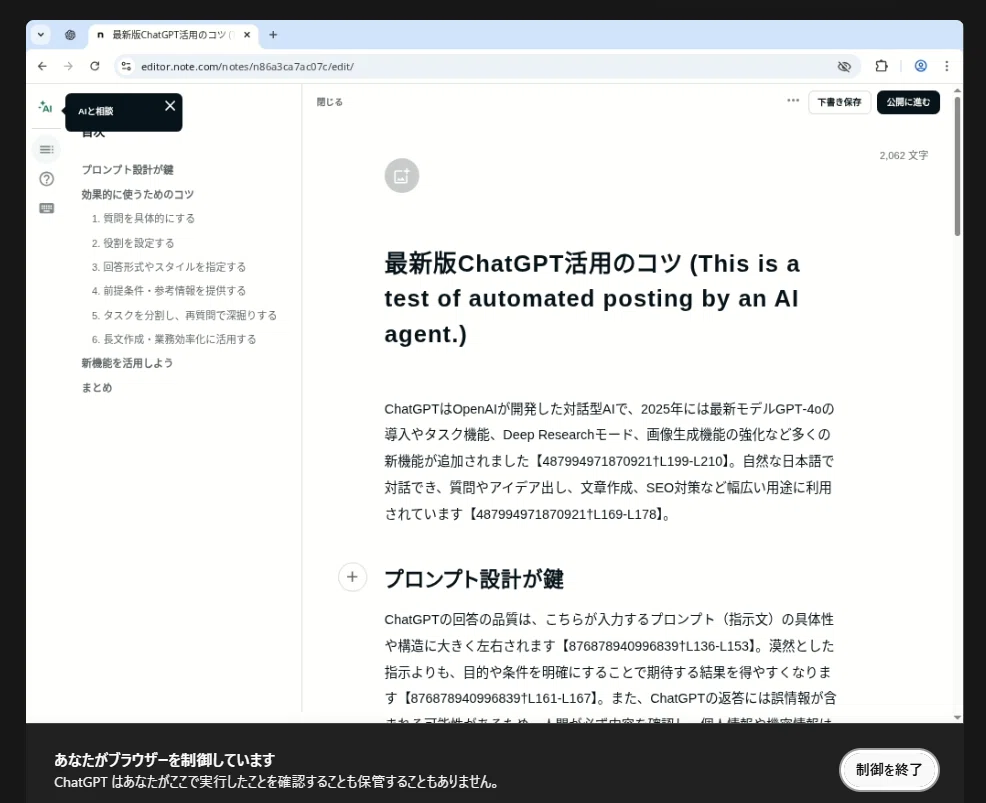
Task: Open keyboard shortcuts icon in sidebar
Action: pyautogui.click(x=47, y=208)
